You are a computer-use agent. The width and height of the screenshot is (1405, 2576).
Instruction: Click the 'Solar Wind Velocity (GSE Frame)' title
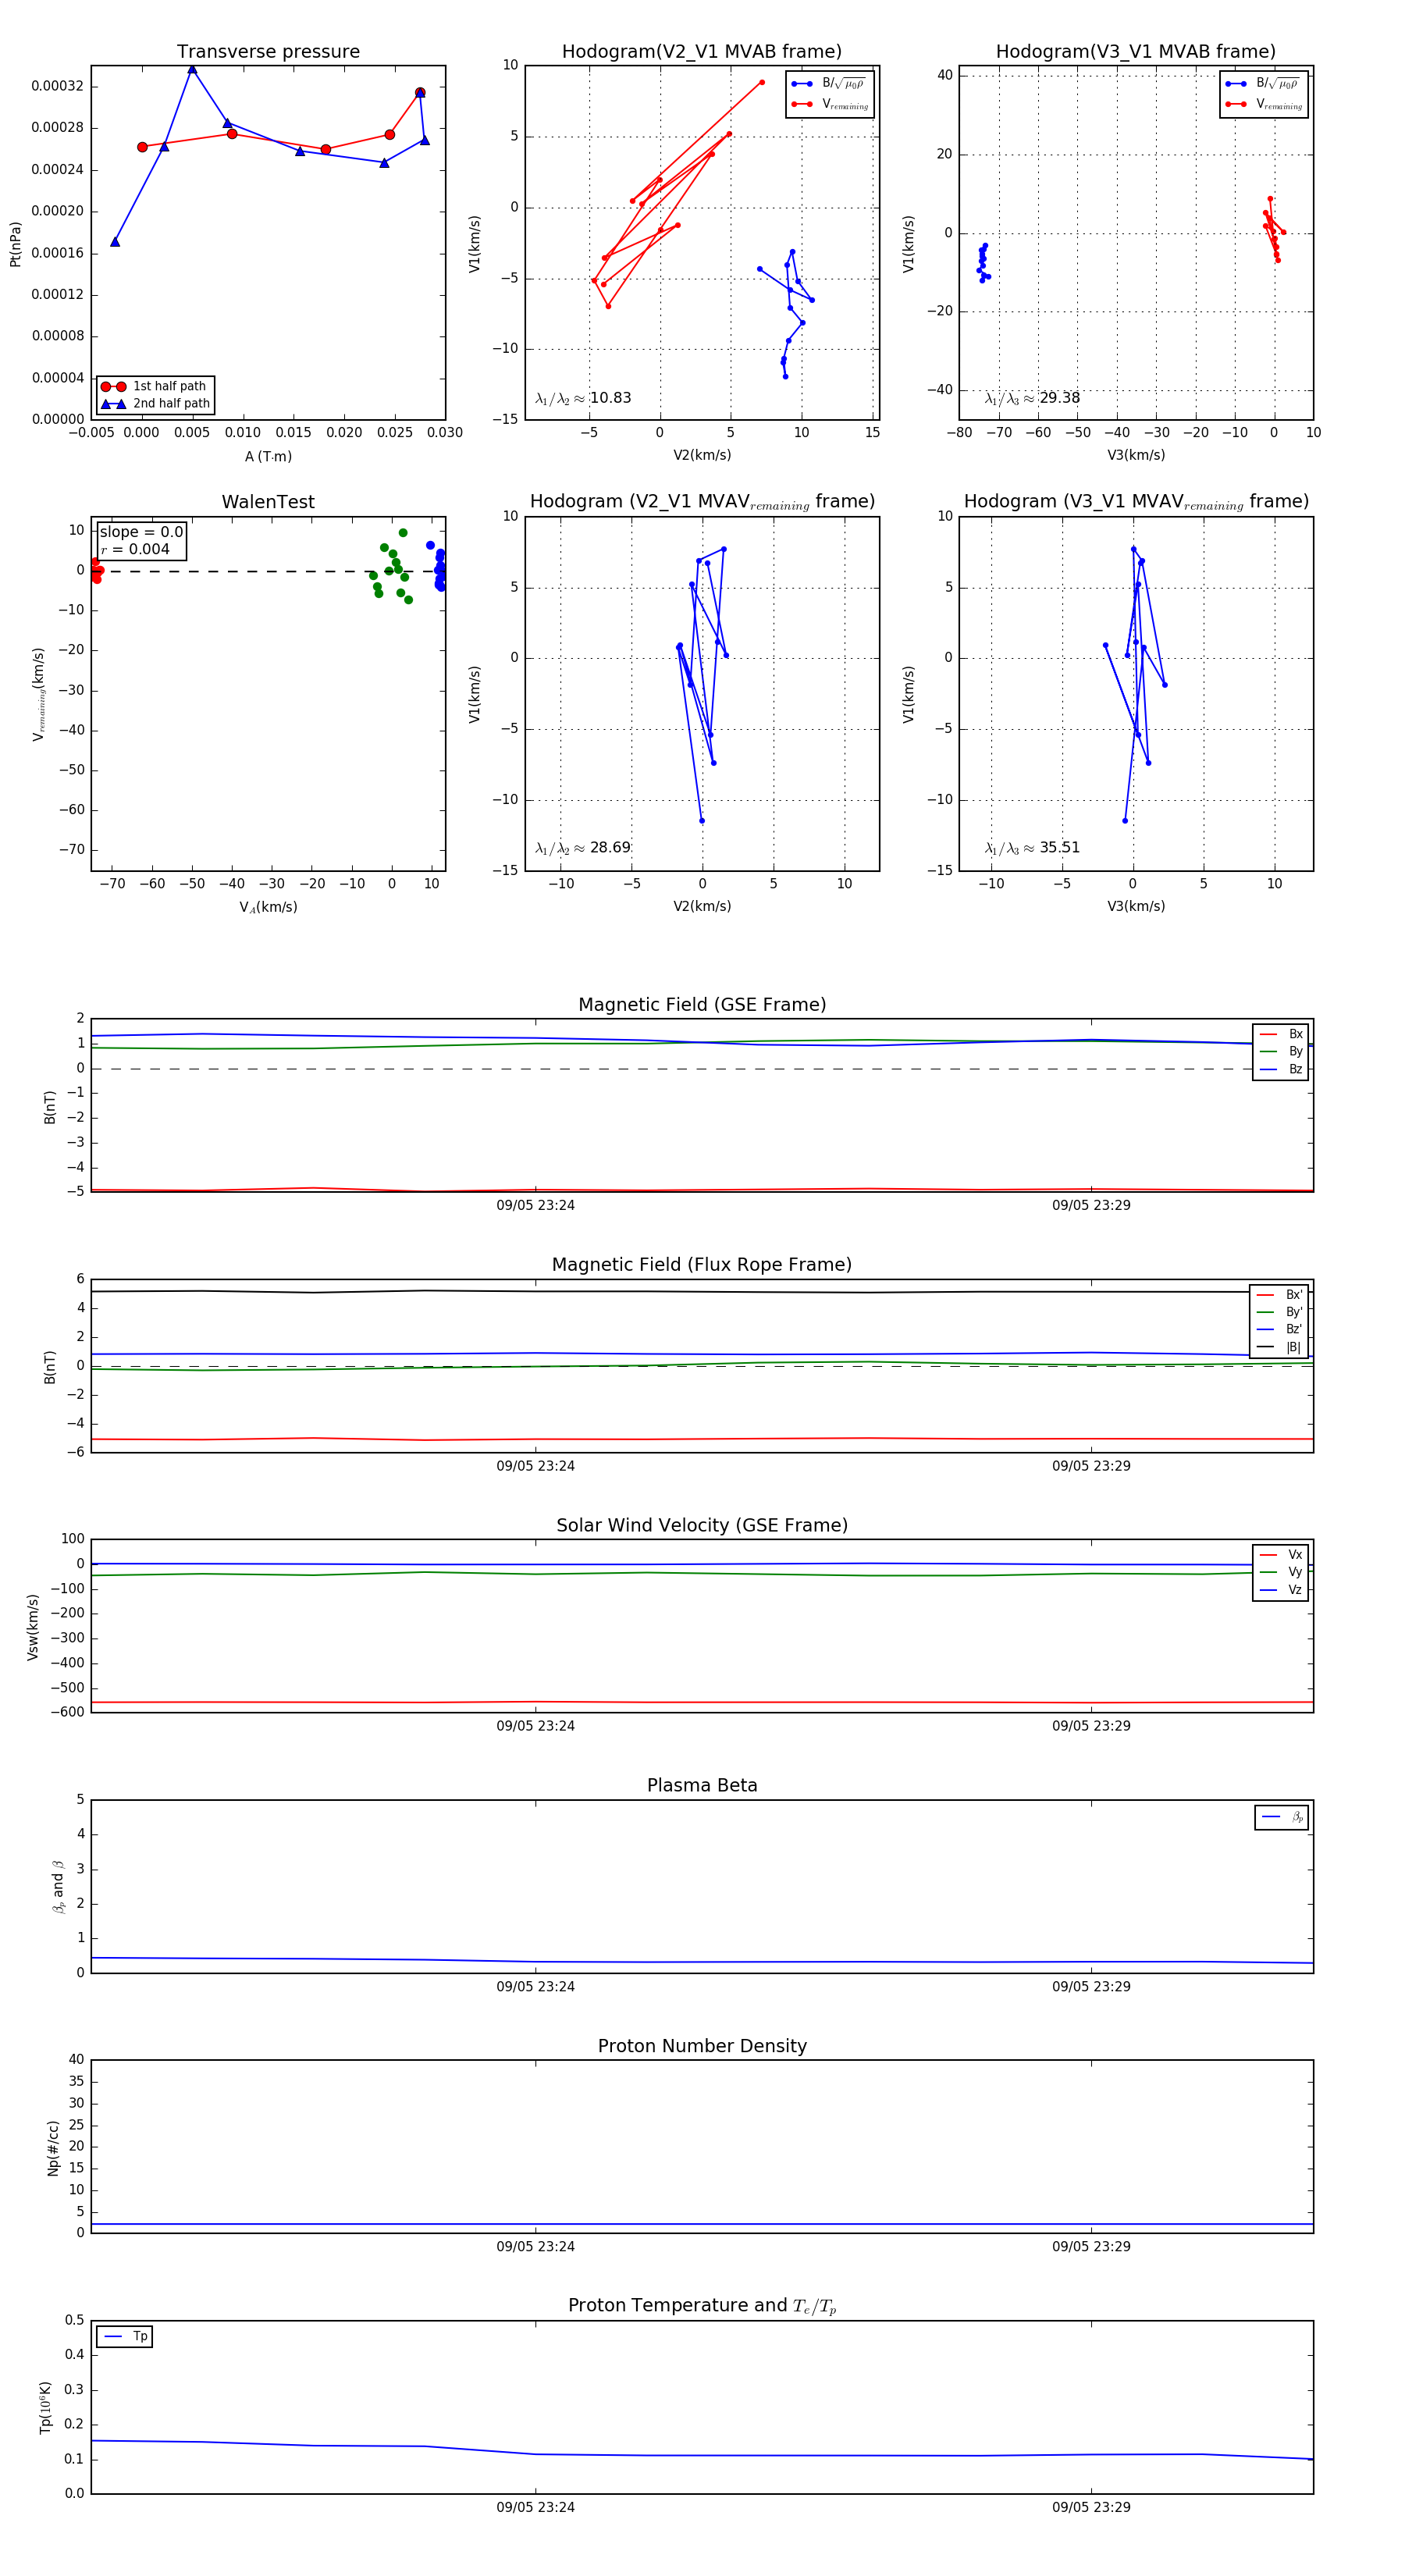[702, 1526]
